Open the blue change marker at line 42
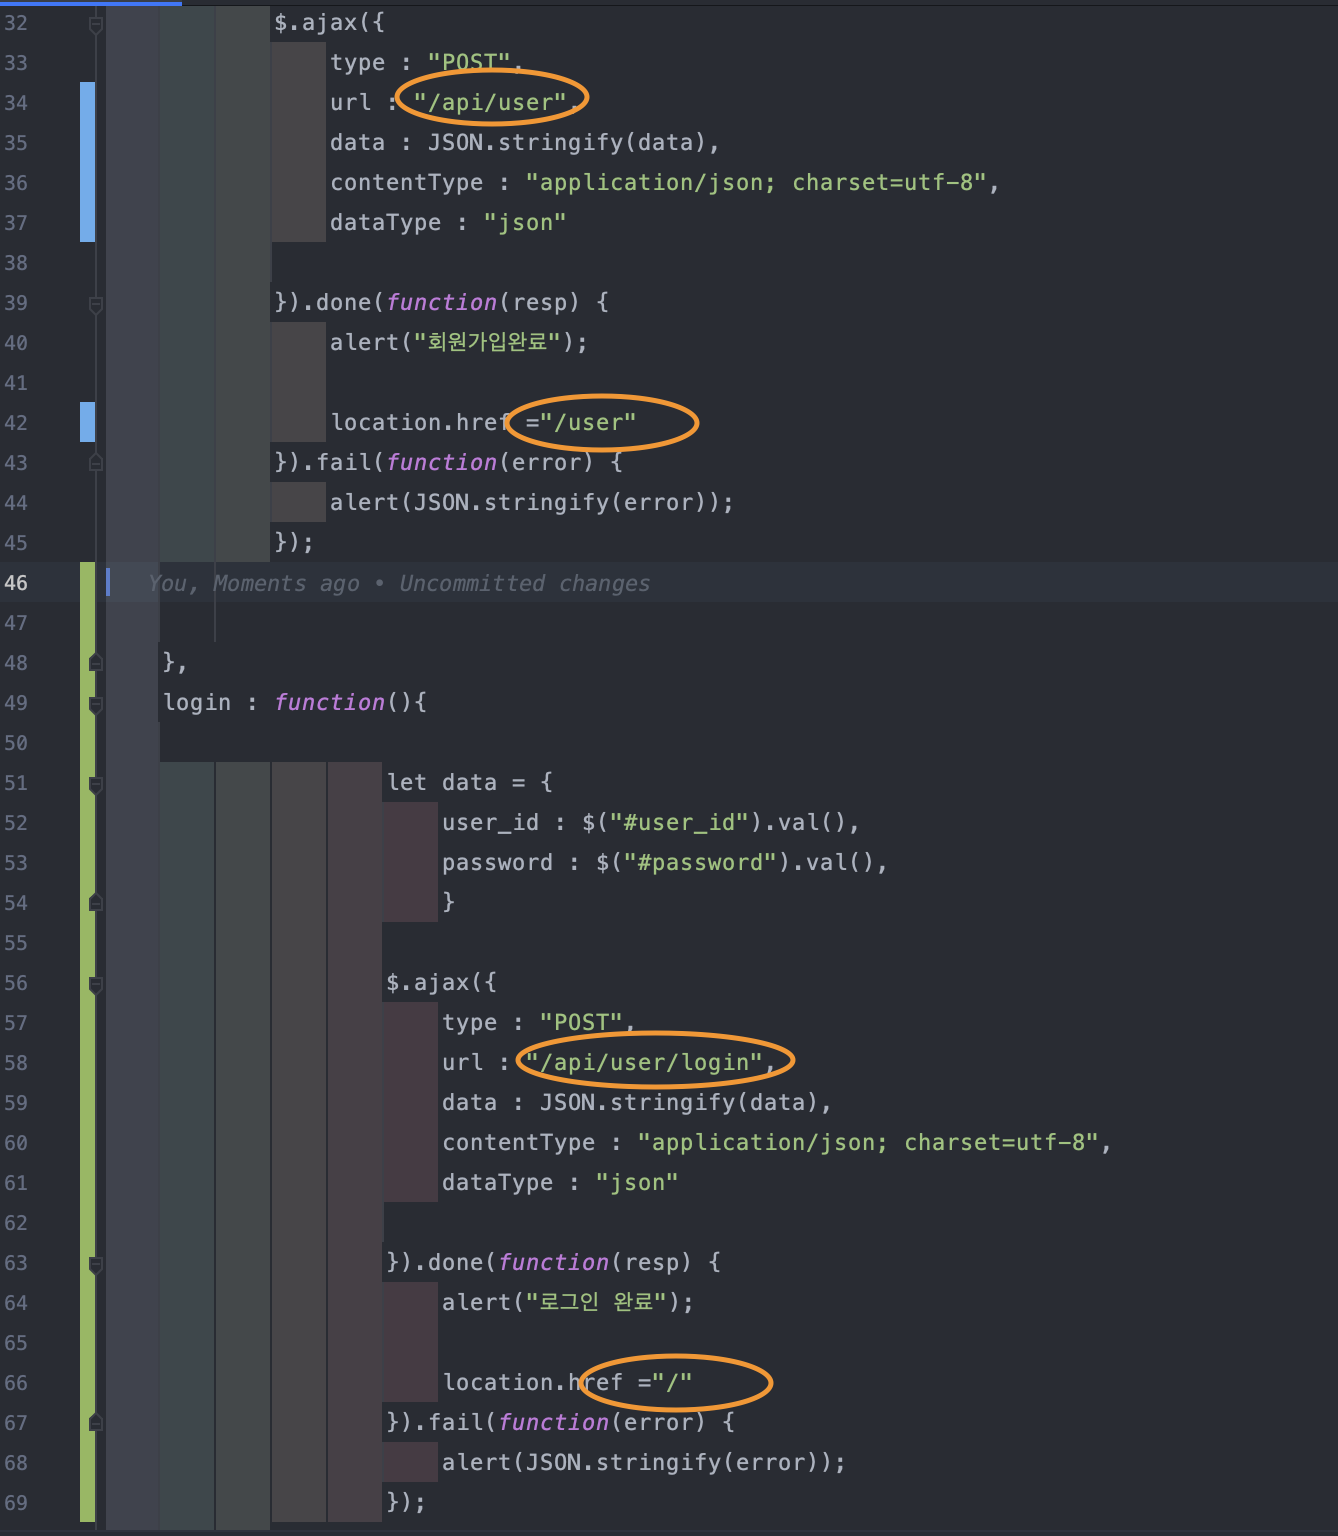The height and width of the screenshot is (1536, 1338). pyautogui.click(x=88, y=422)
